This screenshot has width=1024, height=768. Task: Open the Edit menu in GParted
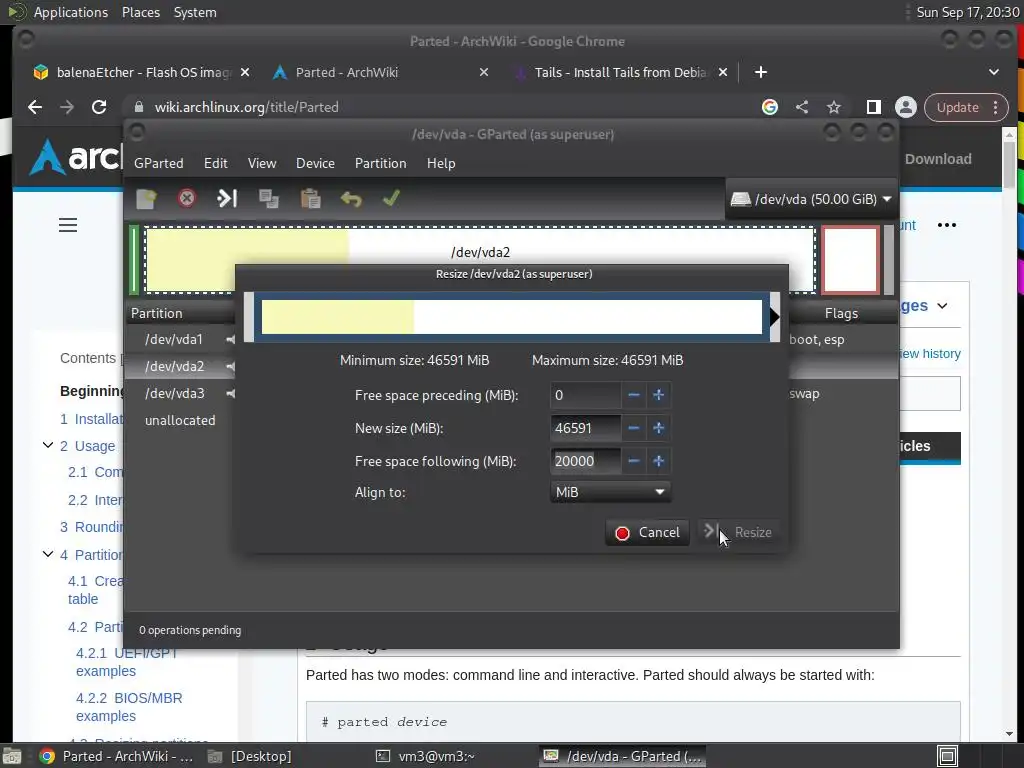216,163
